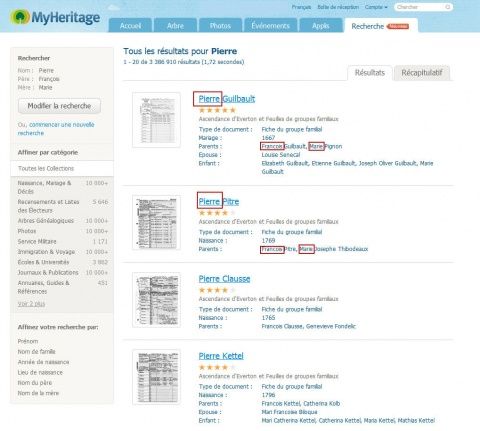Open the Pierre Pitre document thumbnail
This screenshot has width=480, height=431.
click(x=156, y=222)
